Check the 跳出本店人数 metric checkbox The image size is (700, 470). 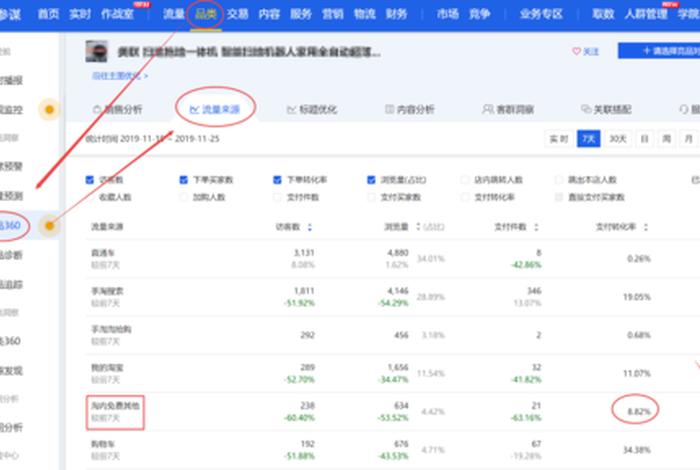(x=558, y=180)
